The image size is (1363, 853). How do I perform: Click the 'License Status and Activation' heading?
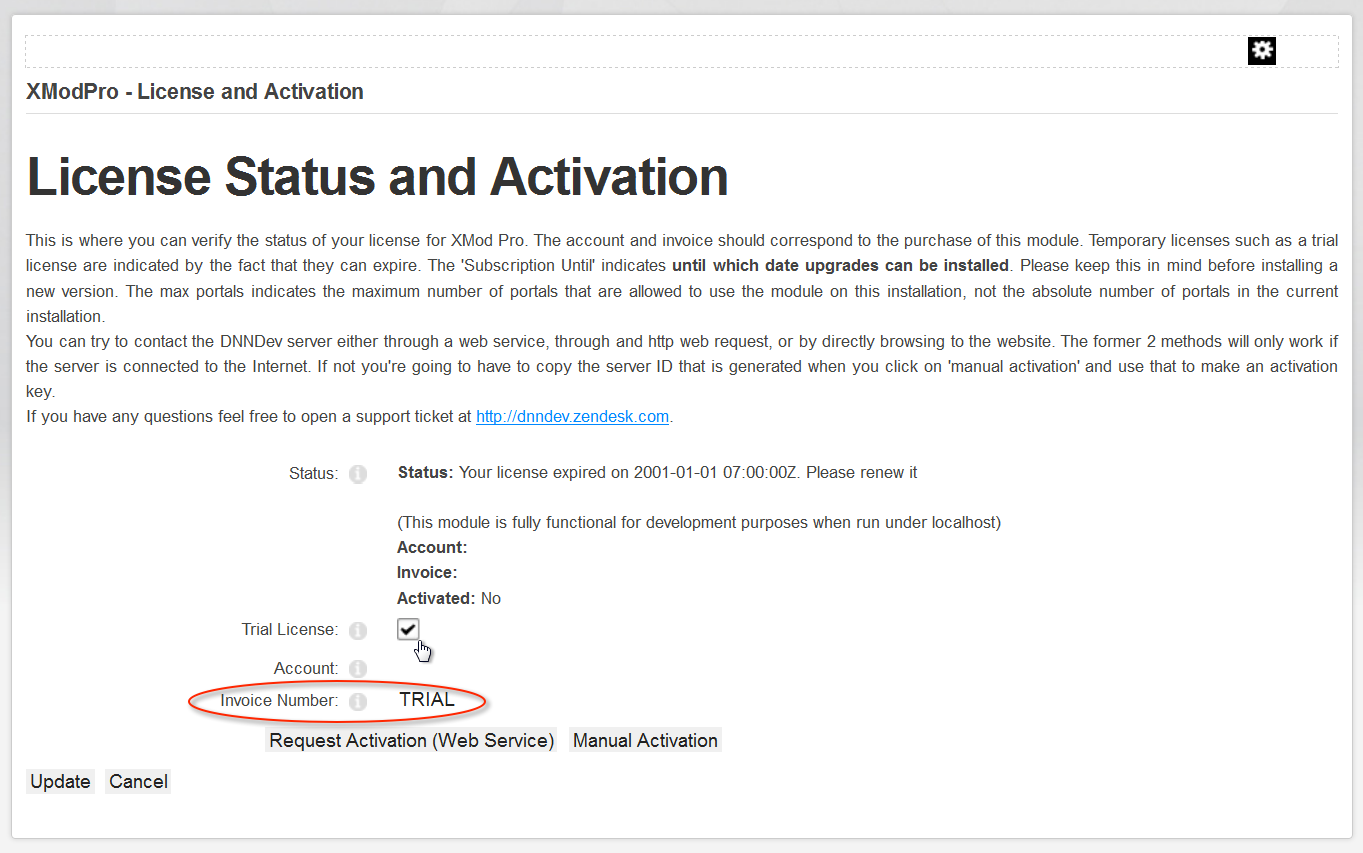click(x=377, y=176)
